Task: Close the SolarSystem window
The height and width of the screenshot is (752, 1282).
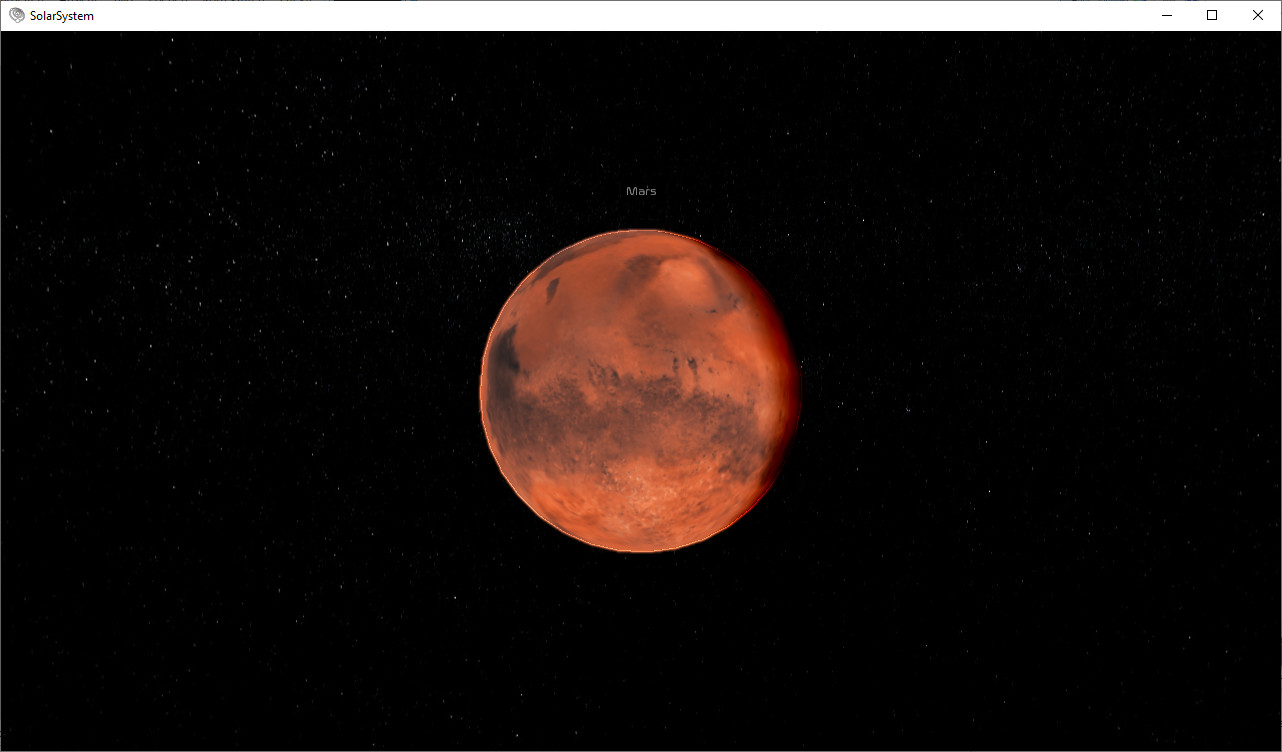Action: tap(1258, 15)
